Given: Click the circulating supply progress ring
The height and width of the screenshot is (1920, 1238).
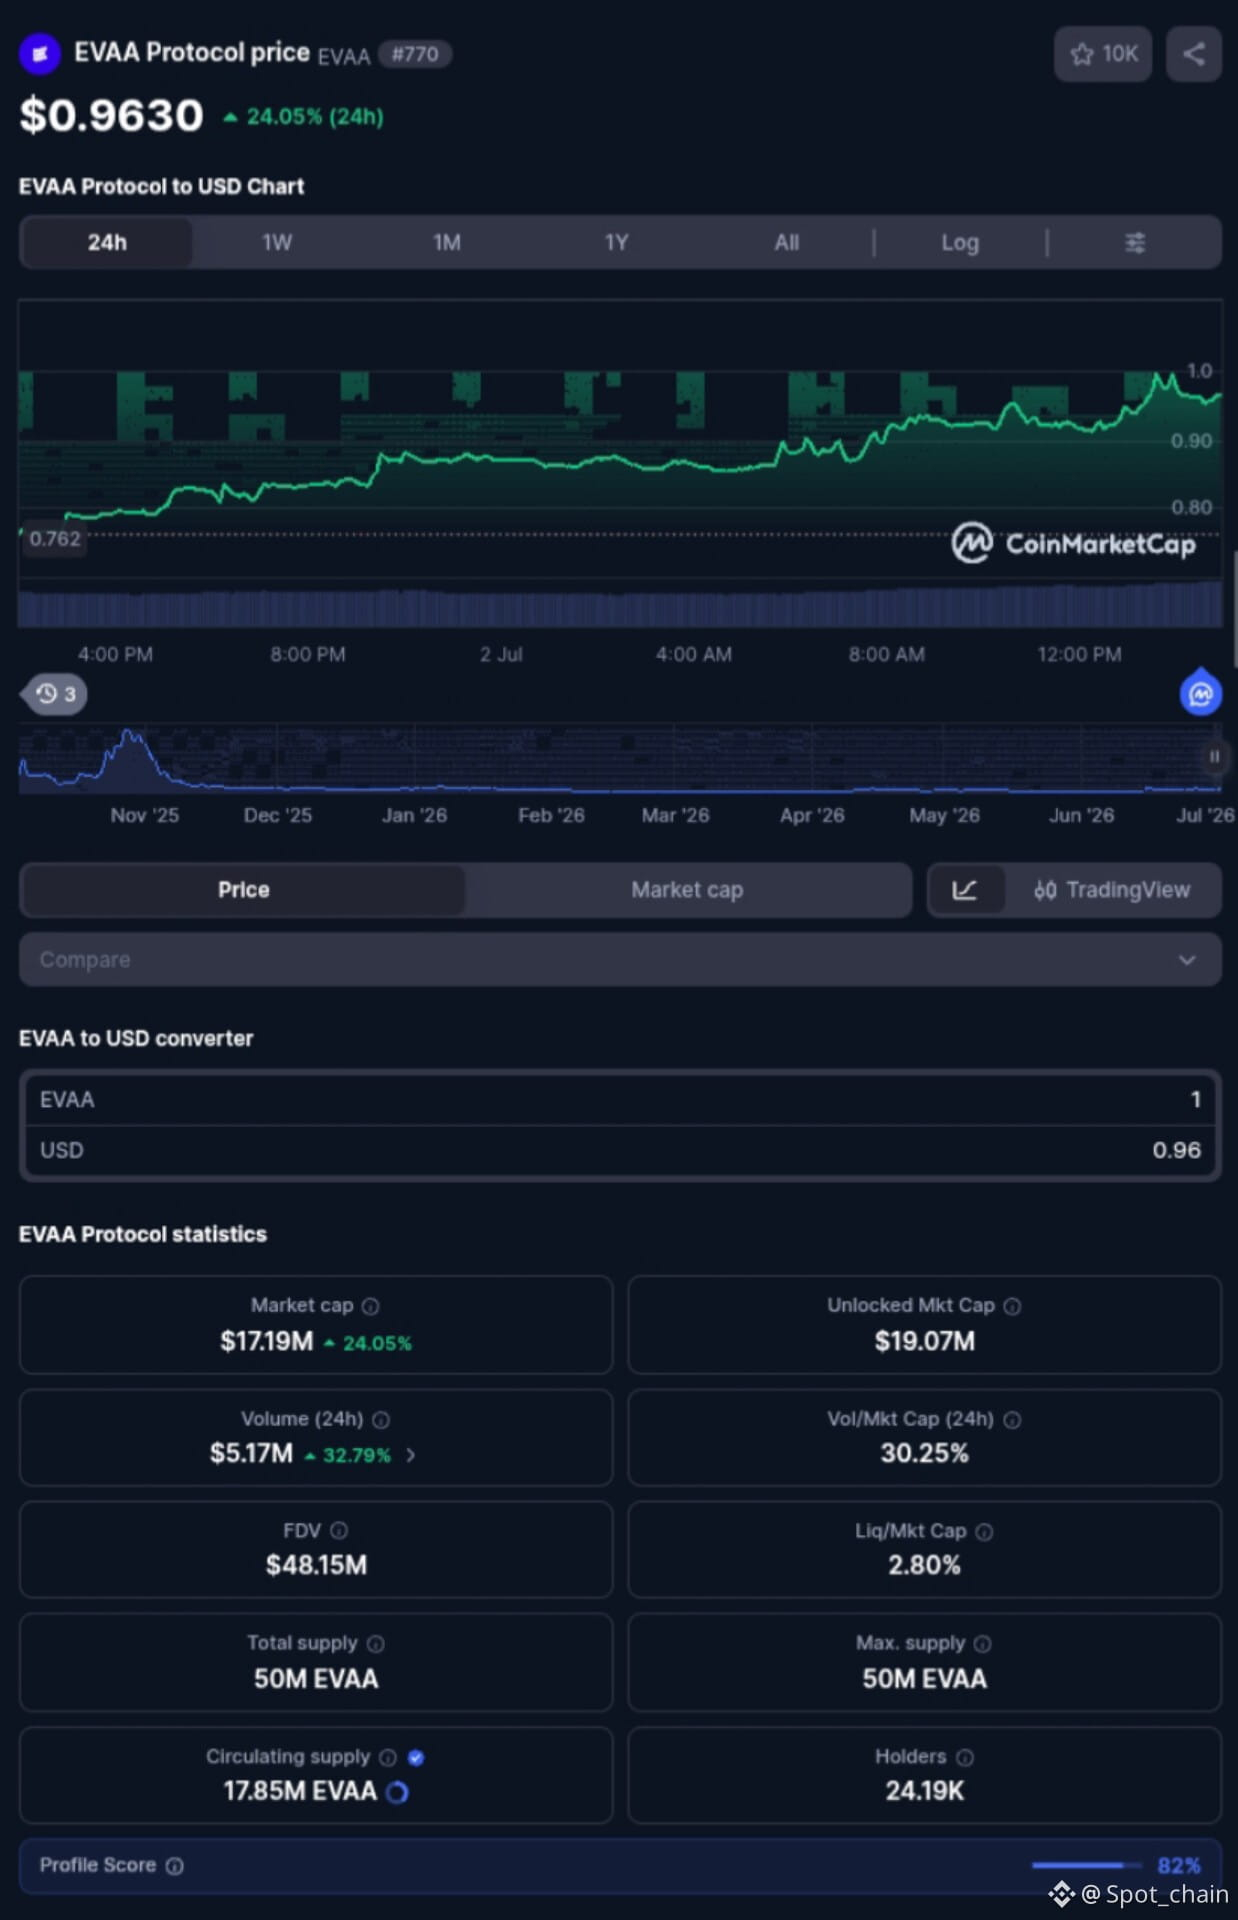Looking at the screenshot, I should [397, 1792].
